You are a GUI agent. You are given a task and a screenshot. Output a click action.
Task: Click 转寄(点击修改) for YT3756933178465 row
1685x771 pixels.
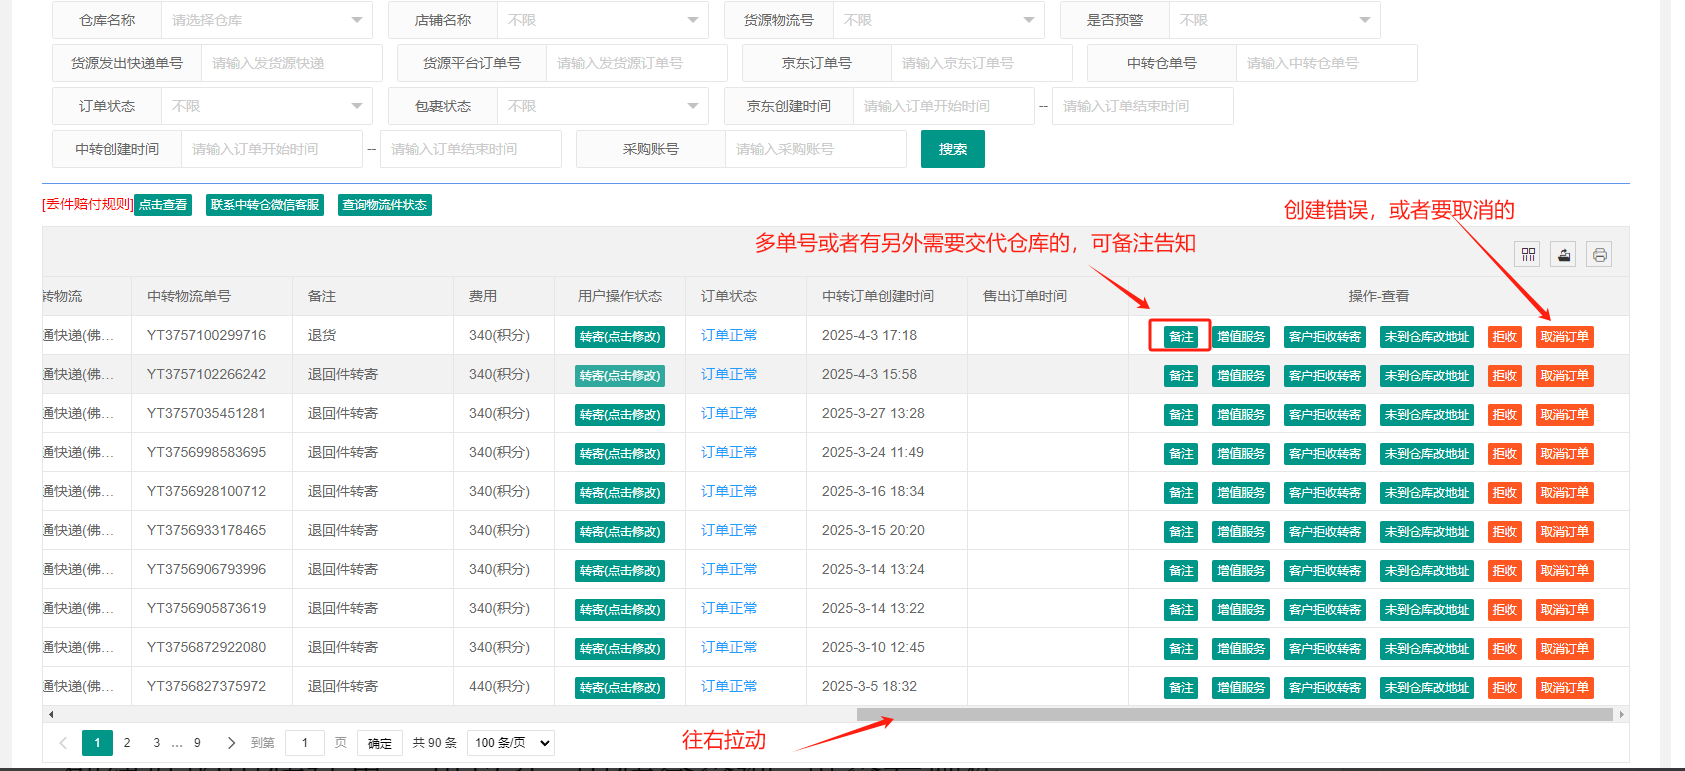click(620, 532)
